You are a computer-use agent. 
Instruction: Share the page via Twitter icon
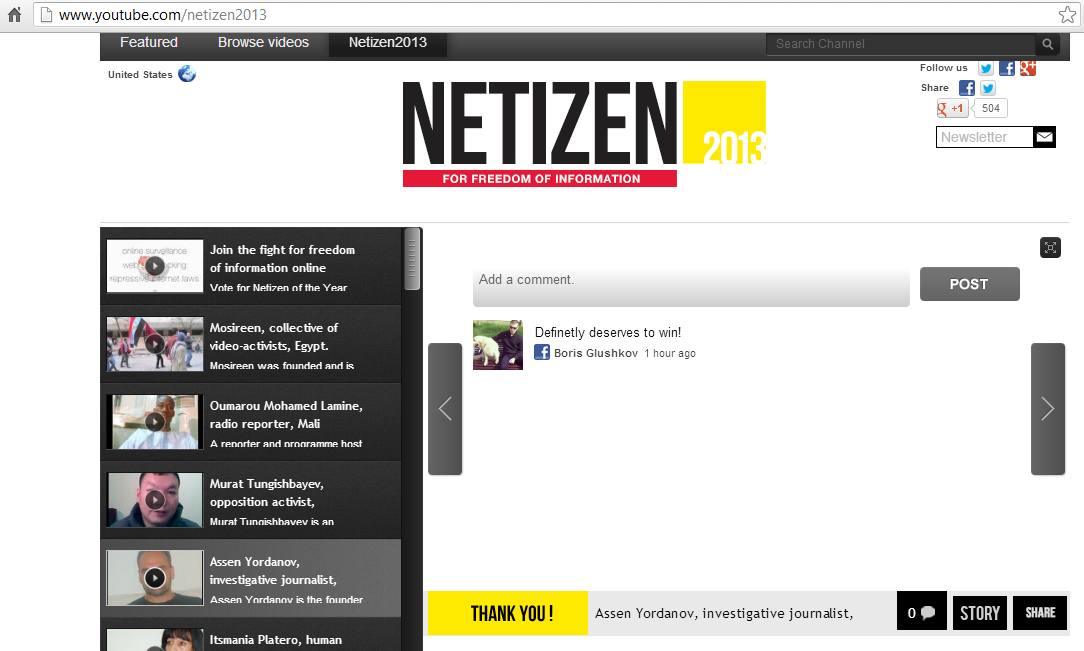(x=988, y=88)
